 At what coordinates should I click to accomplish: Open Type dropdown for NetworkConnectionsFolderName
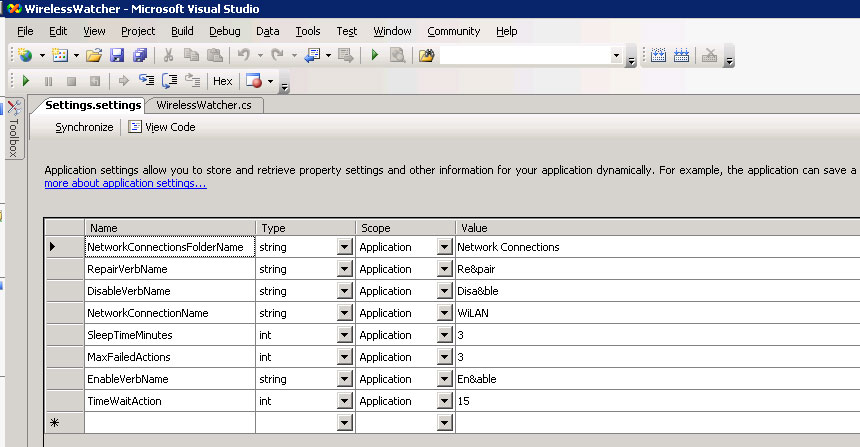point(344,247)
